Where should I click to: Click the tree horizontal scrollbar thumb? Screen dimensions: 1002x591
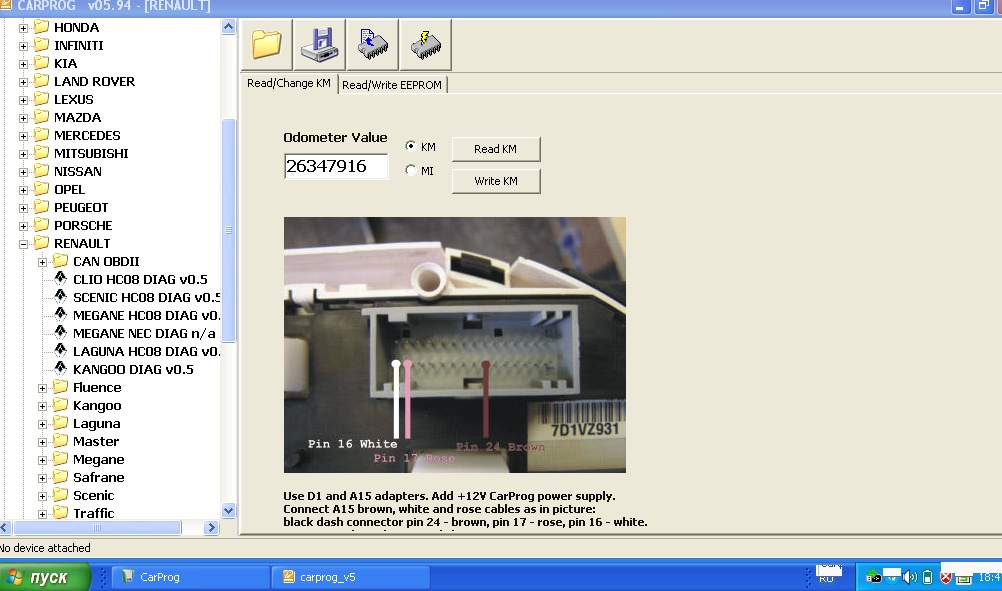pyautogui.click(x=97, y=528)
